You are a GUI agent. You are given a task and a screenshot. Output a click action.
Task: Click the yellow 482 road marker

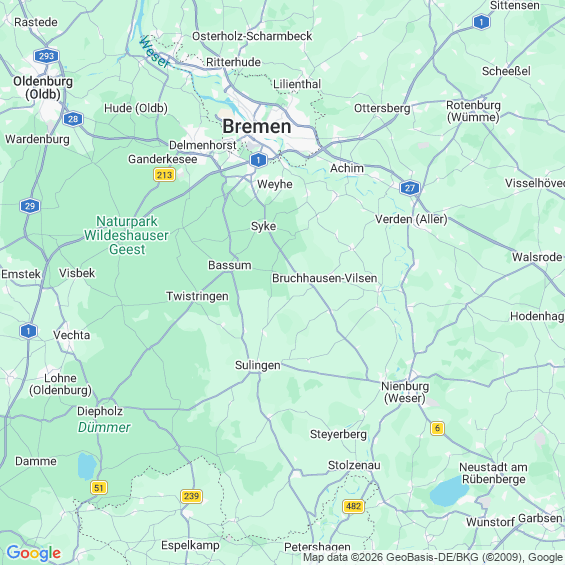pyautogui.click(x=353, y=506)
